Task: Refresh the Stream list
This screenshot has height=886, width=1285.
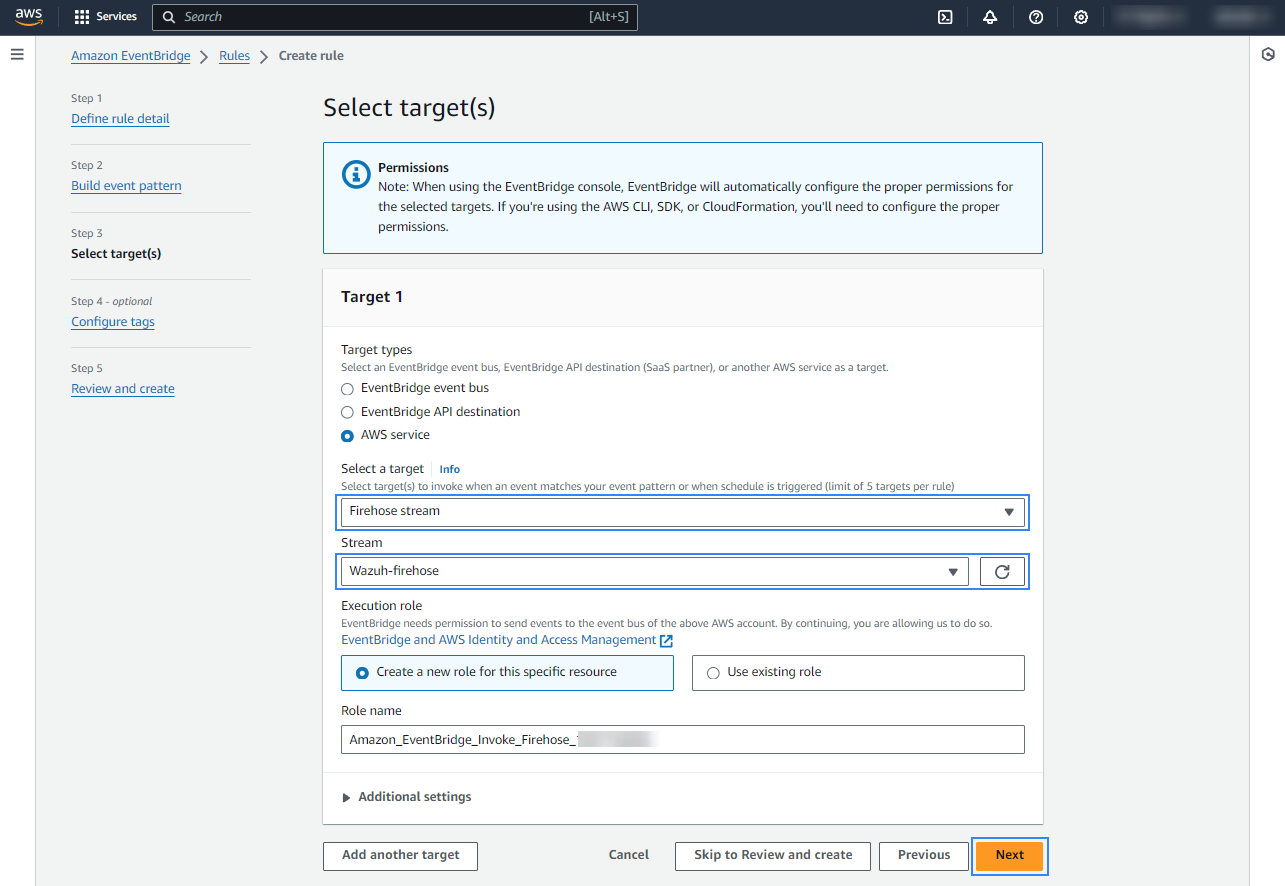Action: pos(1002,571)
